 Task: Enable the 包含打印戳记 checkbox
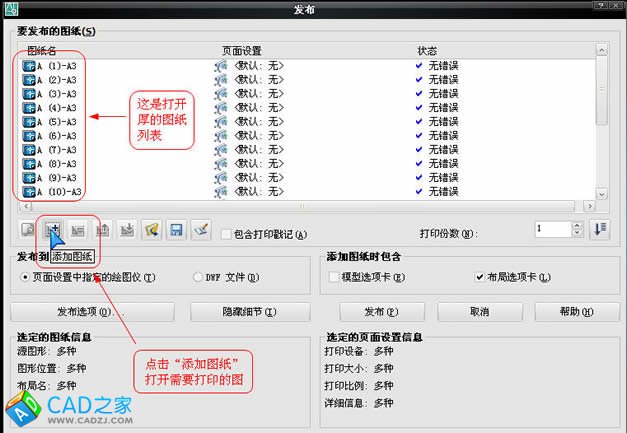[226, 233]
